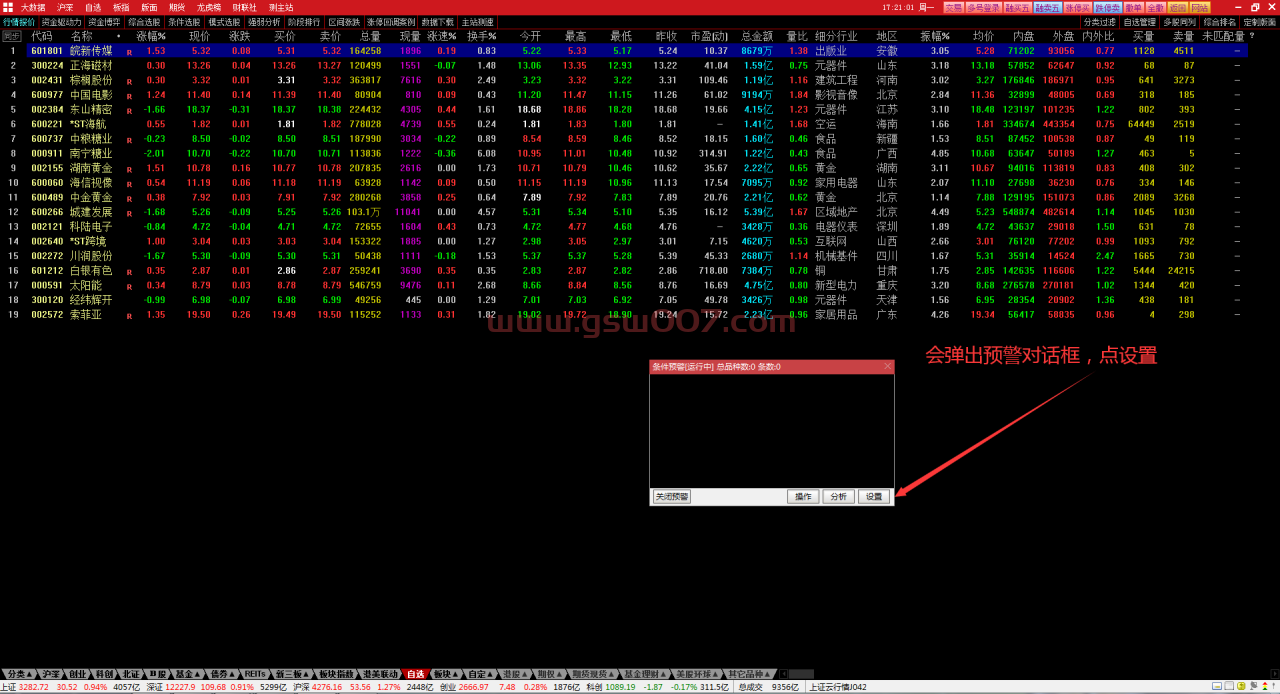
Task: Open the 版面 menu
Action: (x=149, y=7)
